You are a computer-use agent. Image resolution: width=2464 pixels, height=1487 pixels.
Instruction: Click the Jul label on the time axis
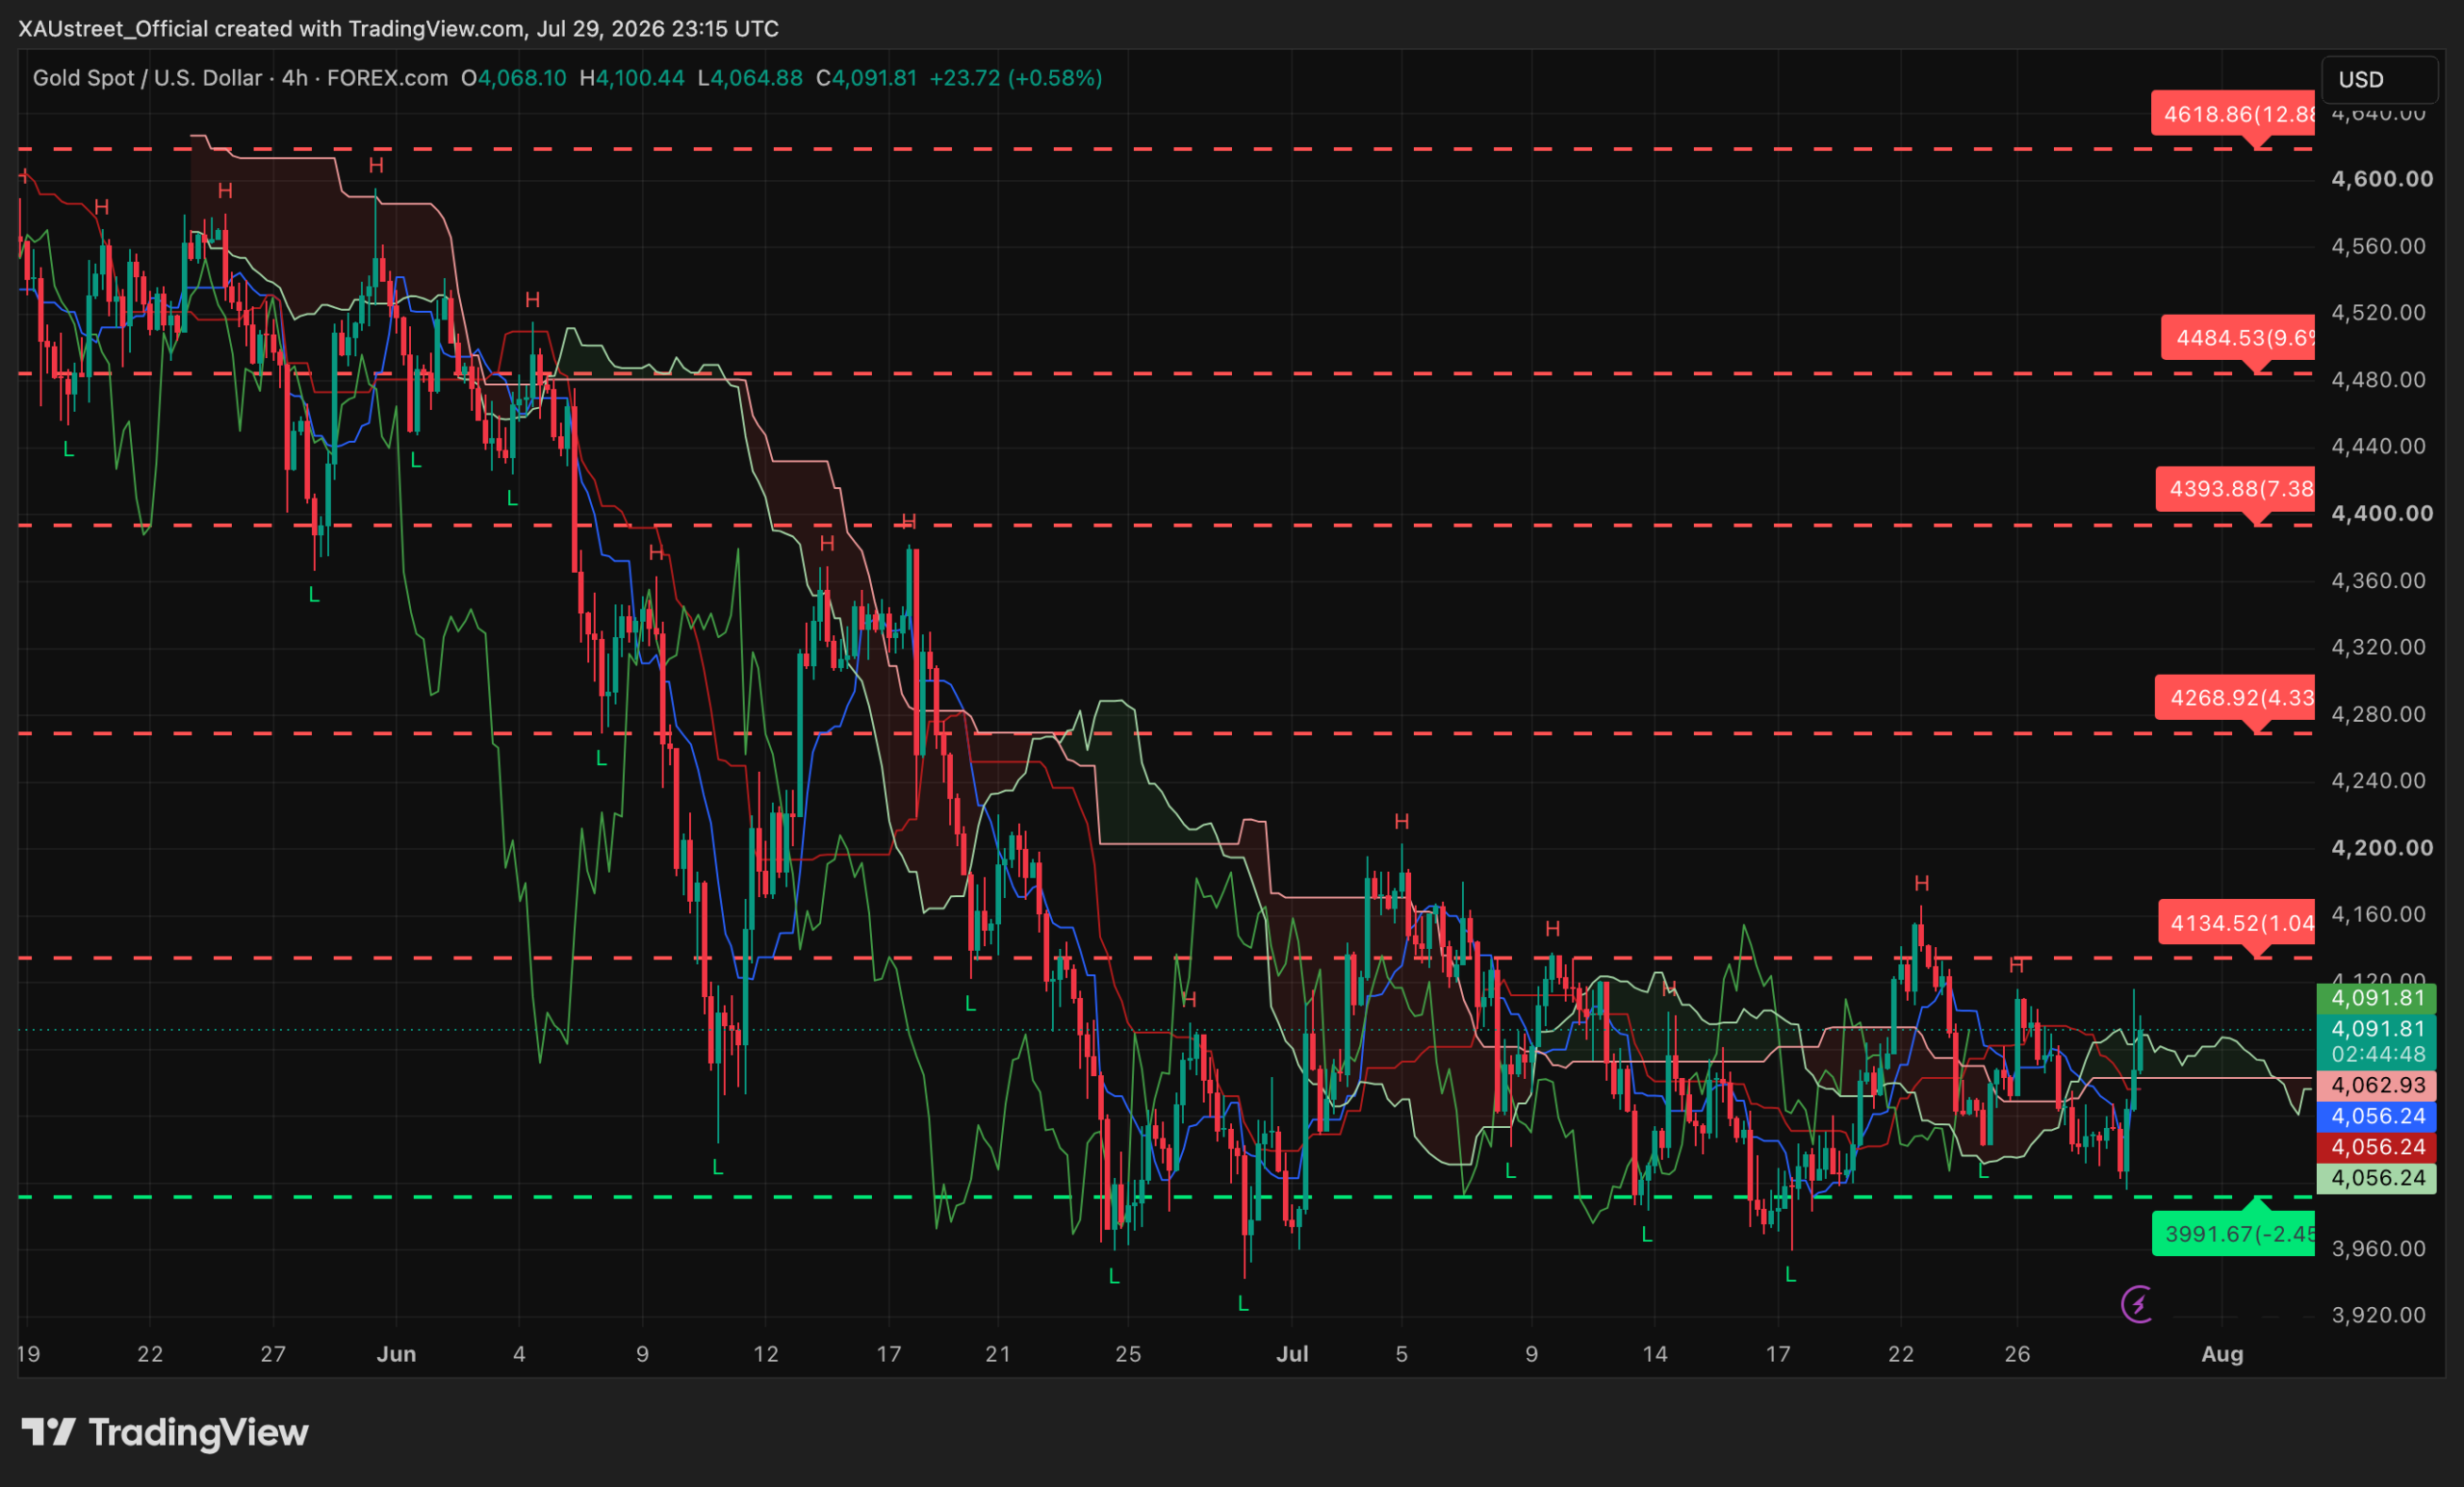pos(1292,1354)
